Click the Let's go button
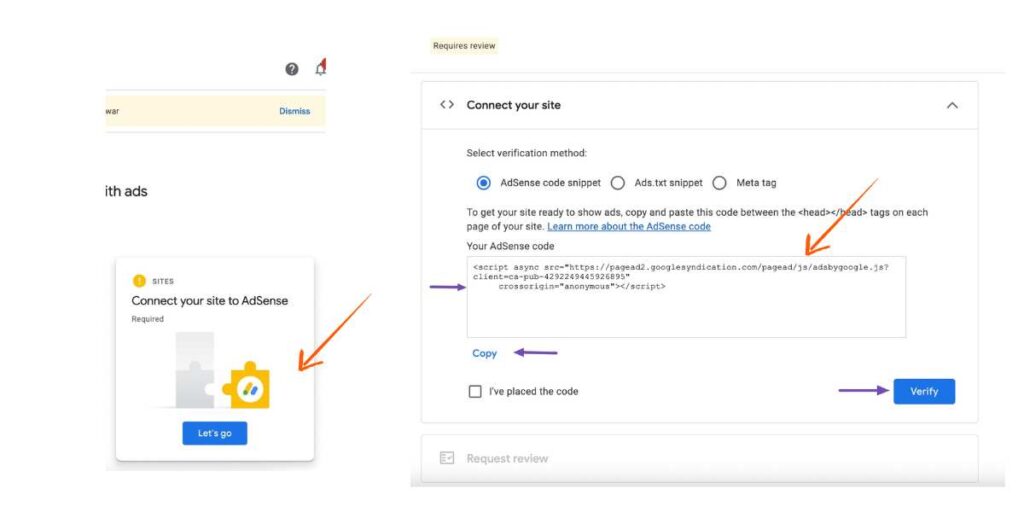1024x512 pixels. [x=215, y=434]
